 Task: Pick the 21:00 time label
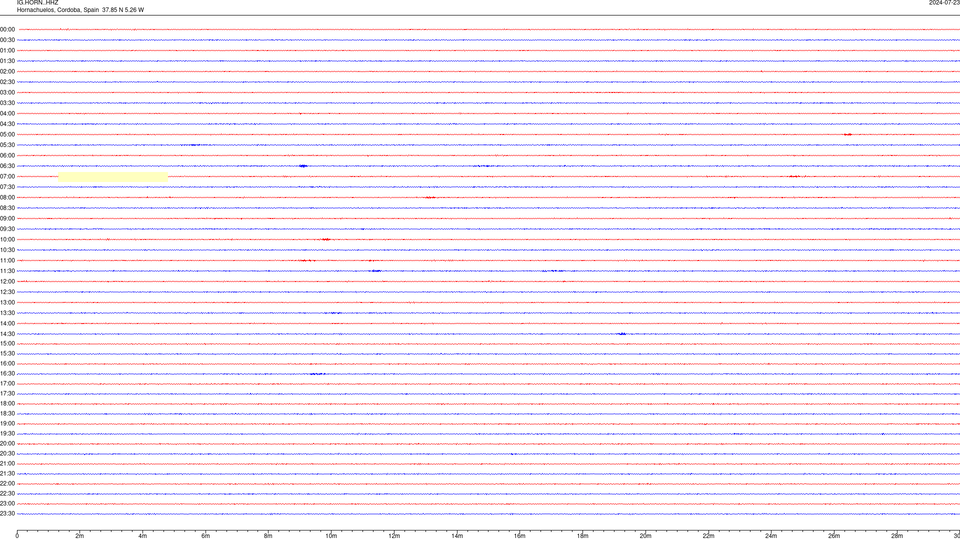pyautogui.click(x=7, y=464)
